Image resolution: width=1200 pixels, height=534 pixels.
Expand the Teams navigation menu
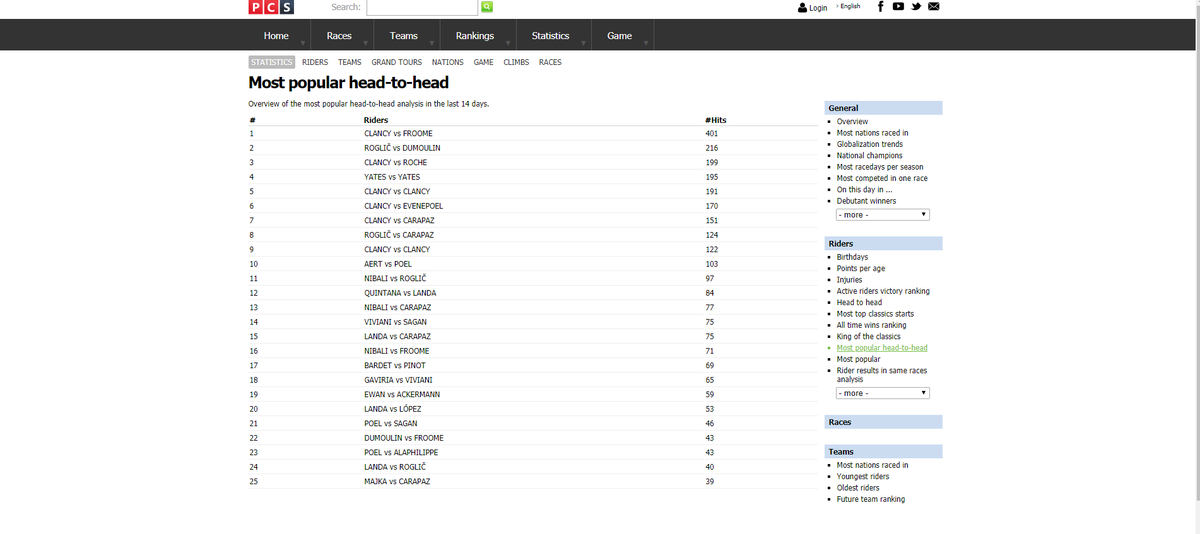click(x=404, y=36)
